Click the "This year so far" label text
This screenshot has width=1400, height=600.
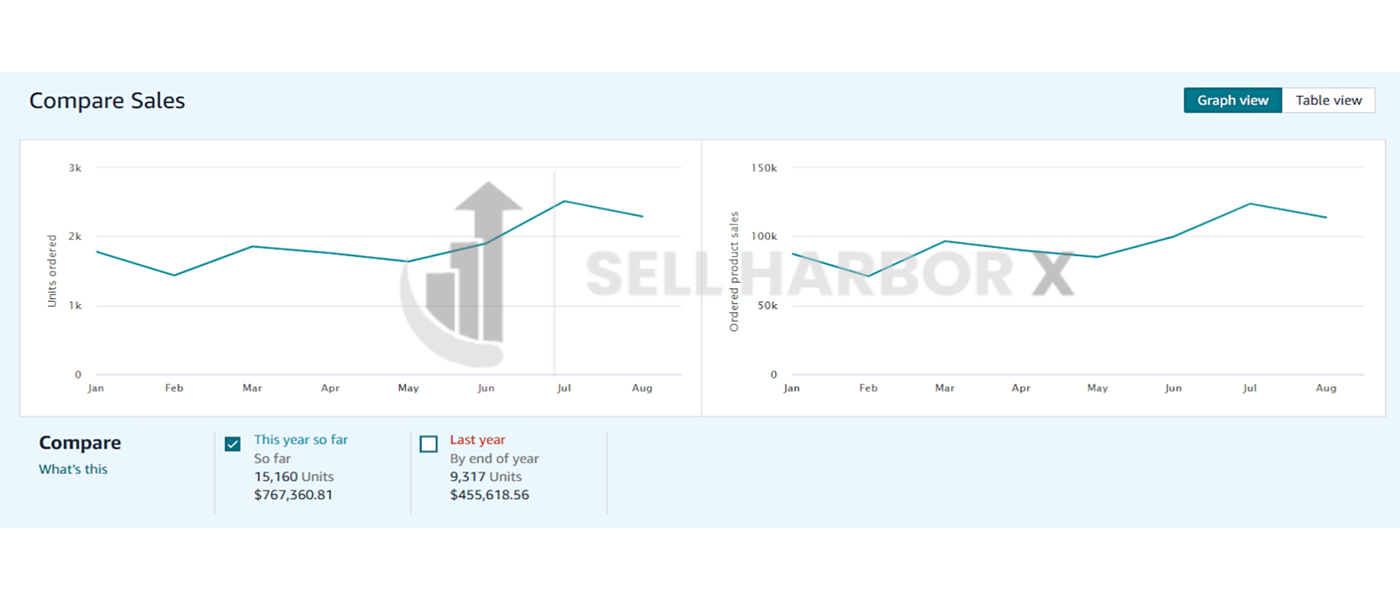301,440
